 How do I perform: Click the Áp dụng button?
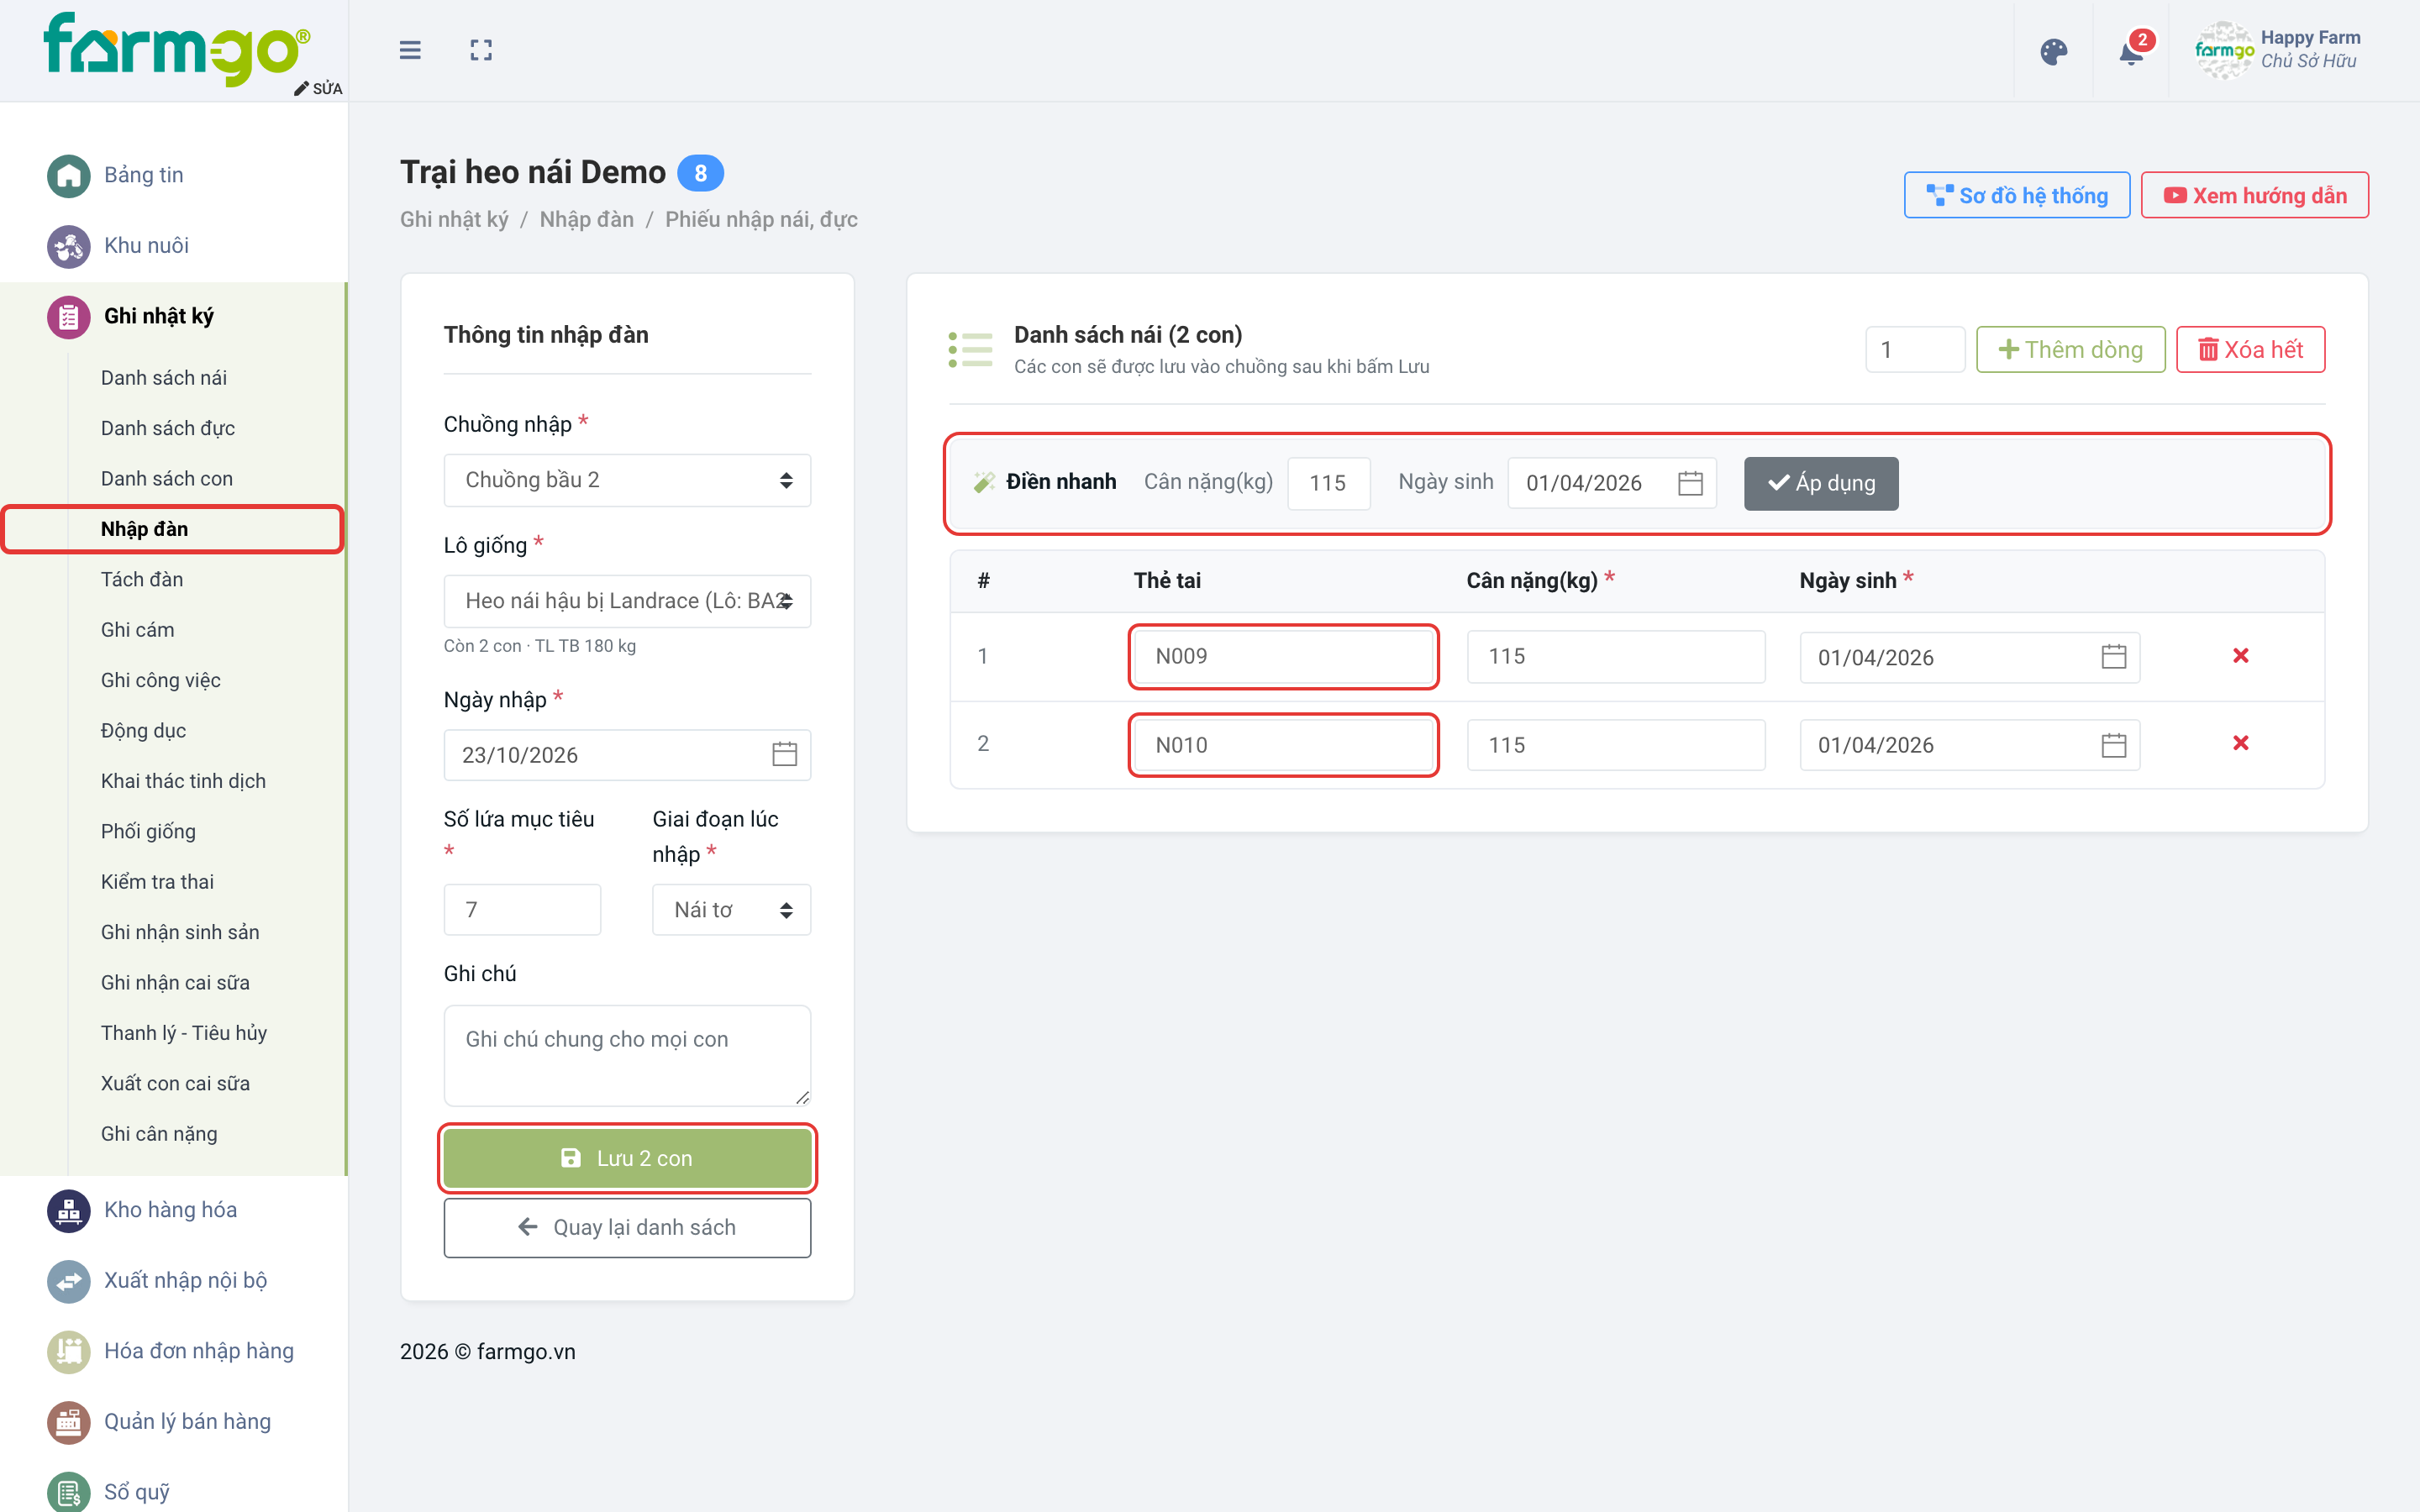[1821, 483]
